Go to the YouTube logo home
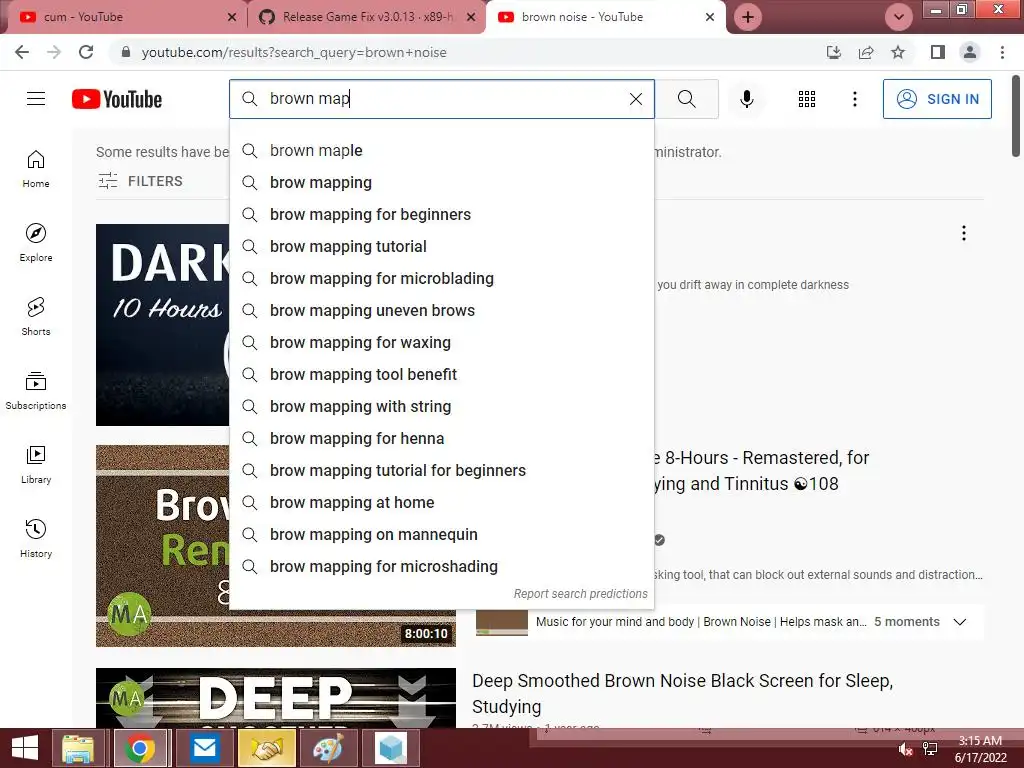This screenshot has height=768, width=1024. [x=117, y=99]
